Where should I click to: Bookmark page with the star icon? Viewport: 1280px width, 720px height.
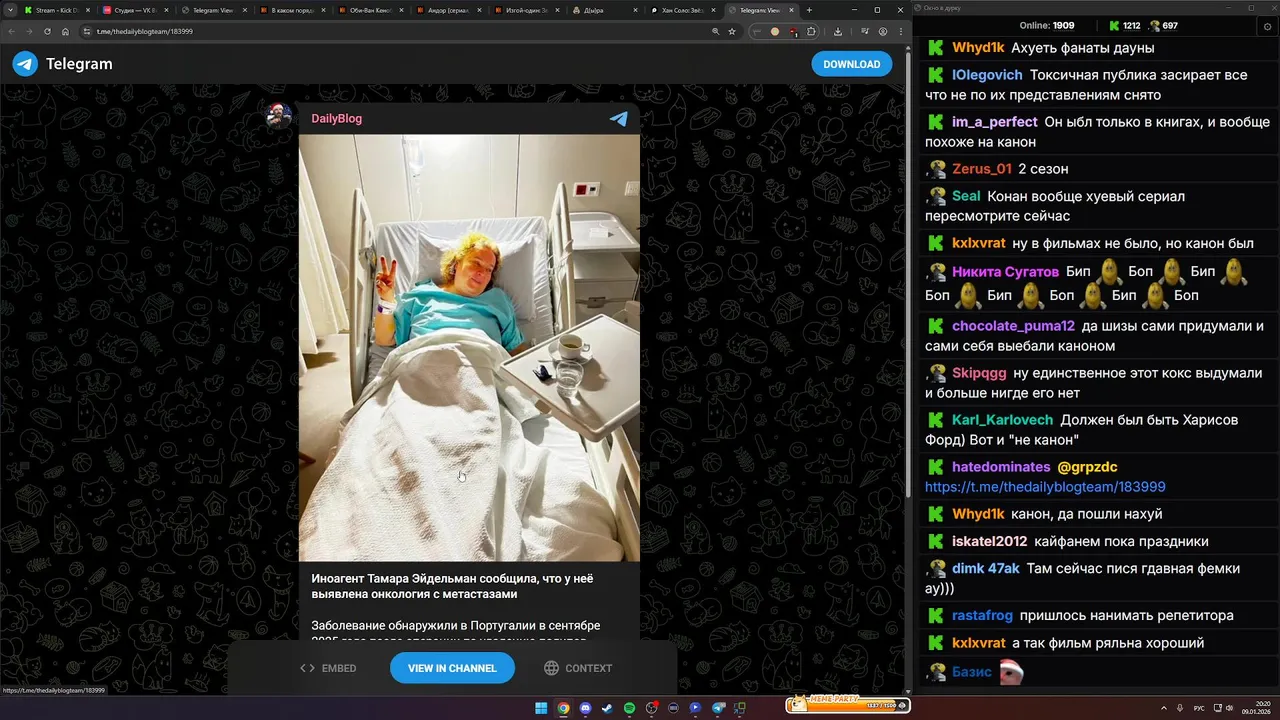pyautogui.click(x=732, y=31)
